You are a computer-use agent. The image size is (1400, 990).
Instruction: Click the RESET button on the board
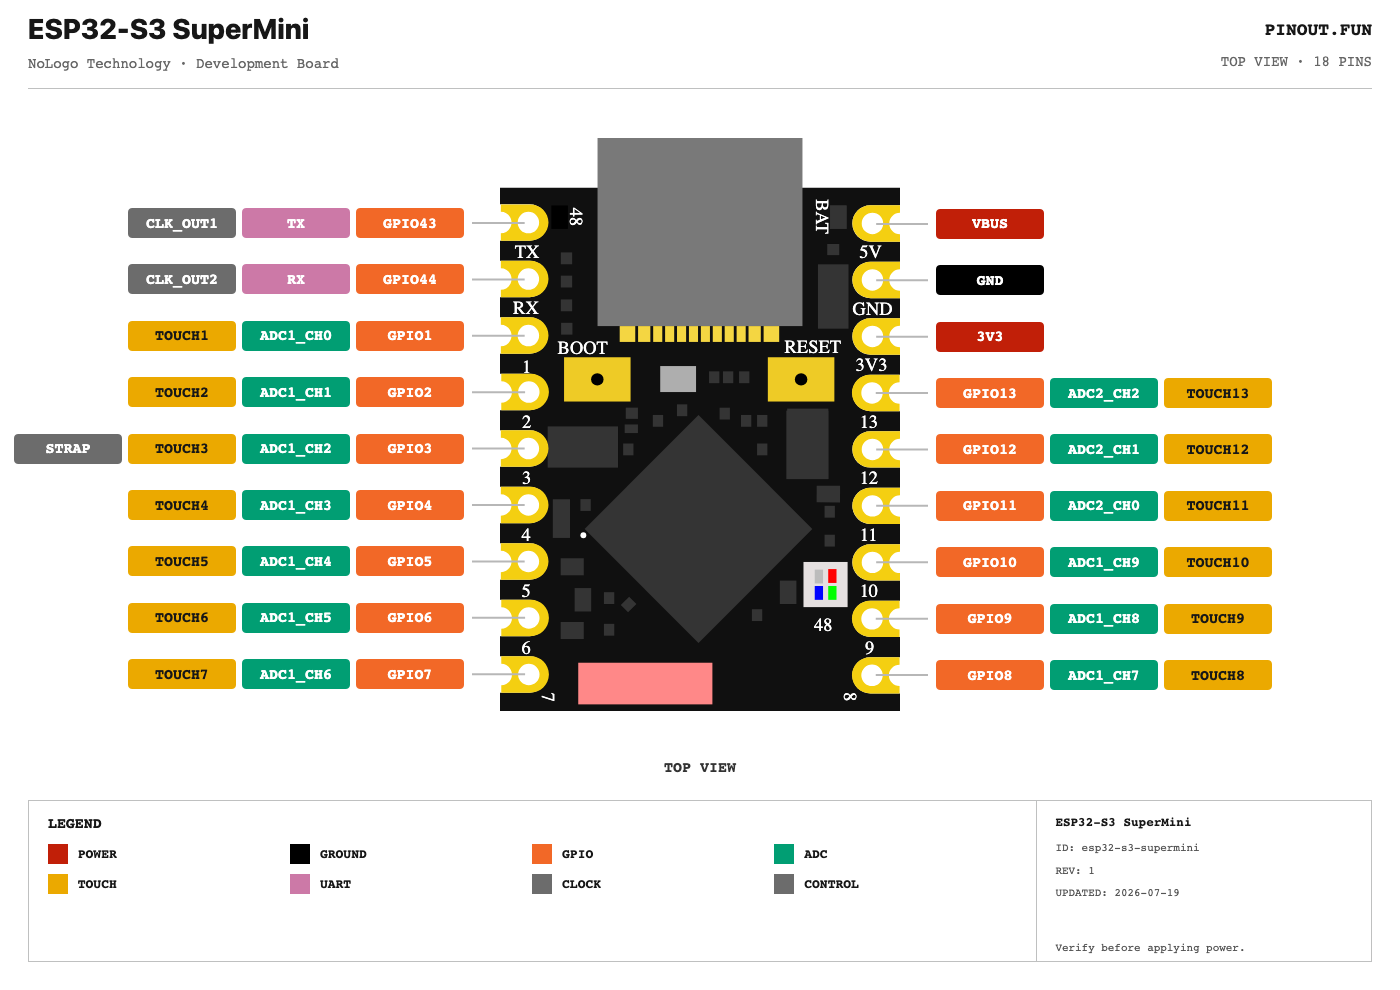[801, 379]
